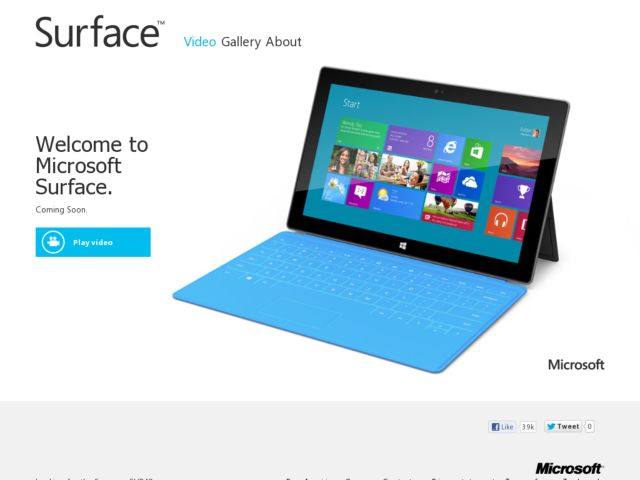Click the Windows logo button on tablet bezel
Image resolution: width=640 pixels, height=480 pixels.
tap(403, 246)
